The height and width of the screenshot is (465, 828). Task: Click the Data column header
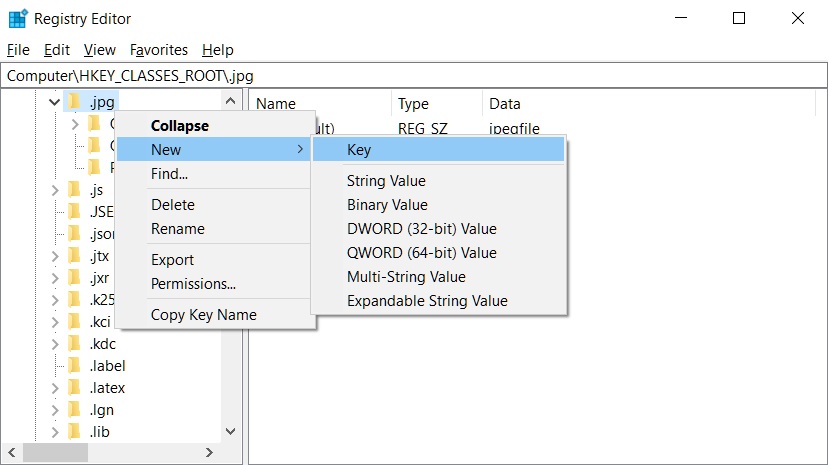tap(649, 103)
